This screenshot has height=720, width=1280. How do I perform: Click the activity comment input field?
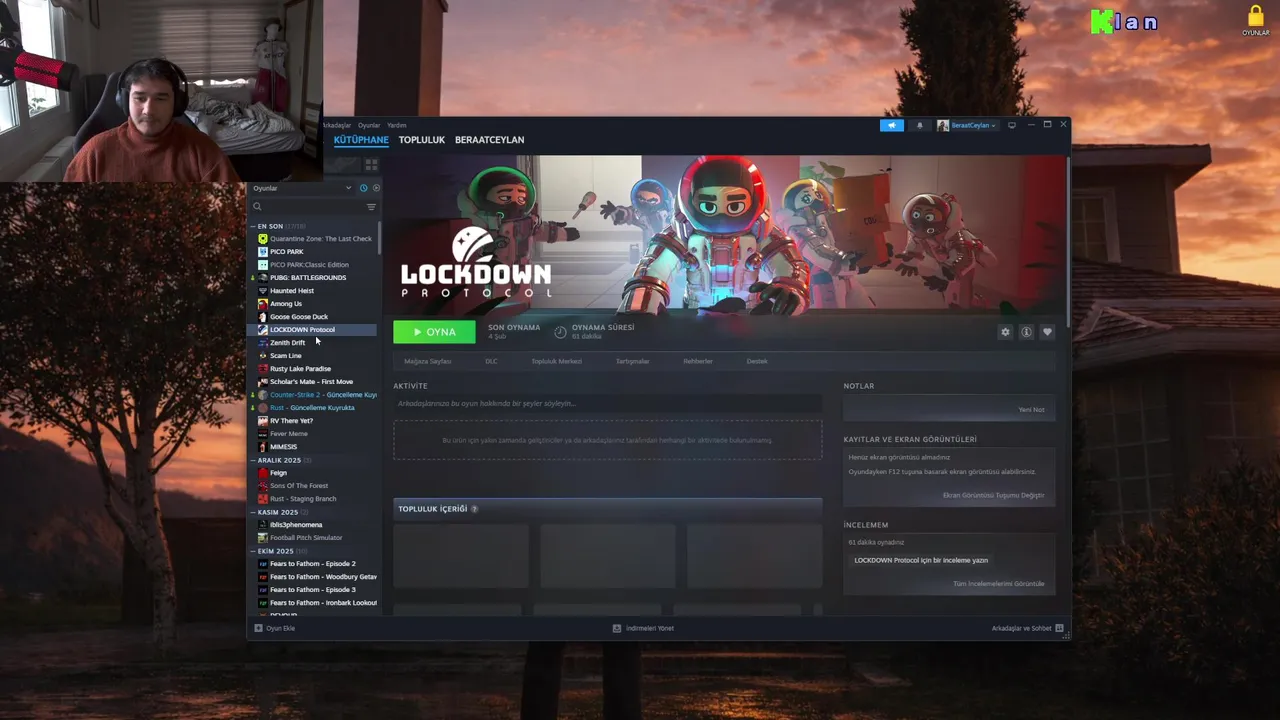click(607, 404)
